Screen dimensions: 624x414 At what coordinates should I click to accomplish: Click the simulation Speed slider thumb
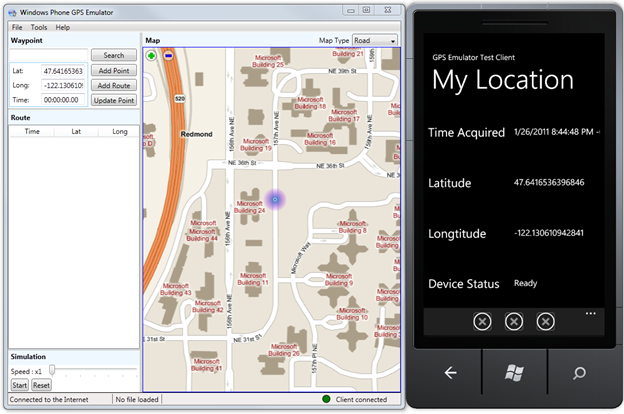click(x=52, y=371)
